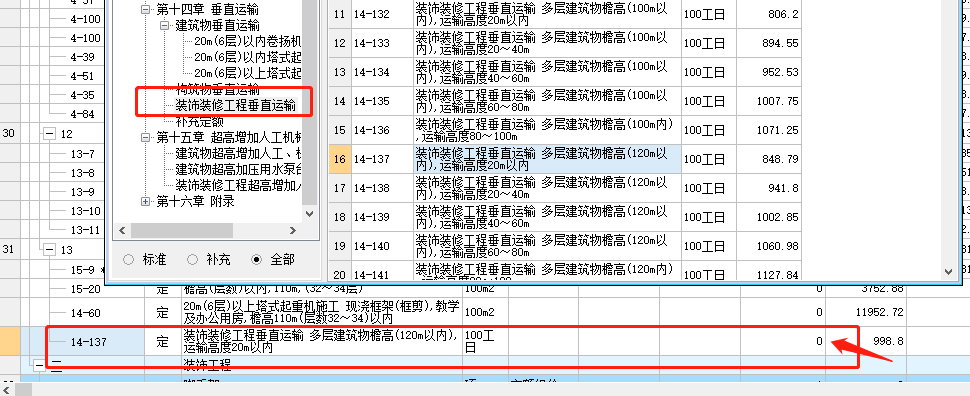Click the tree panel's horizontal scrollbar thumb
Image resolution: width=970 pixels, height=396 pixels.
(x=182, y=230)
